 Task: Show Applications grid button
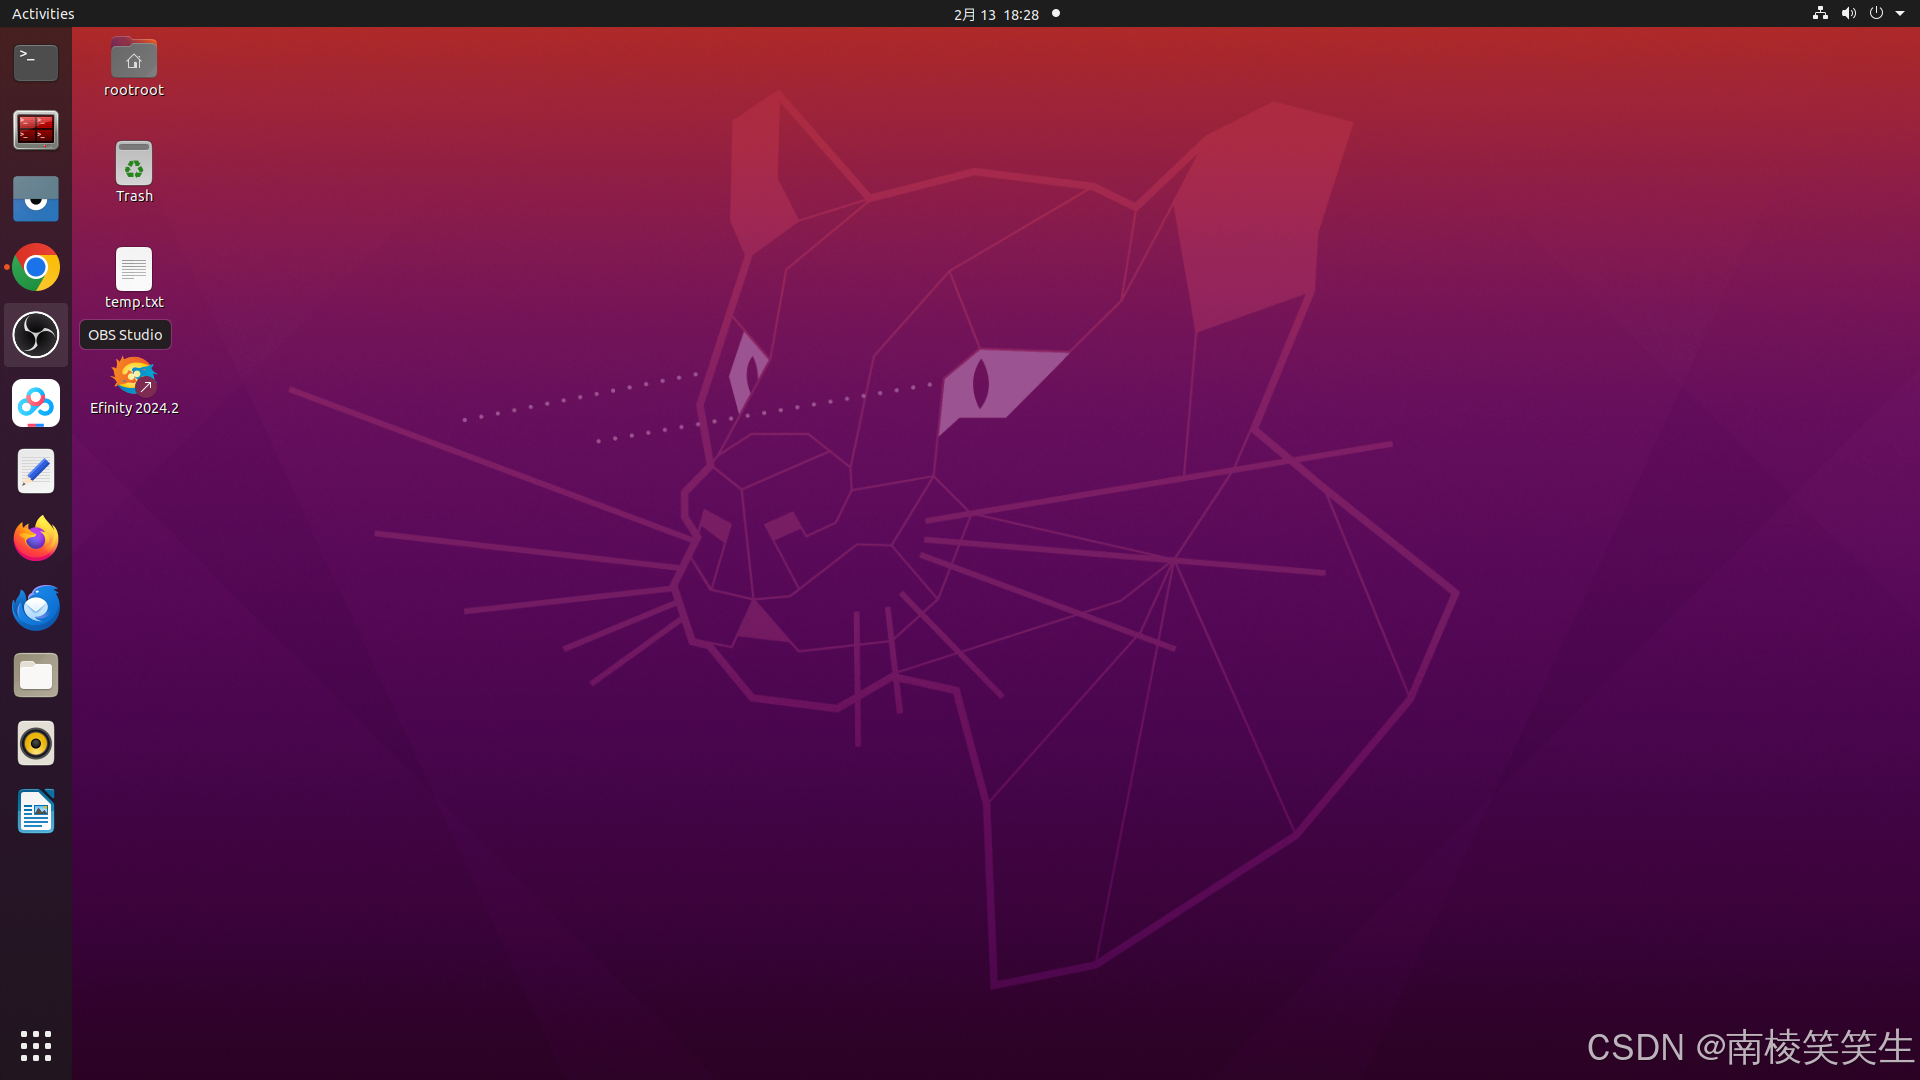click(x=36, y=1046)
